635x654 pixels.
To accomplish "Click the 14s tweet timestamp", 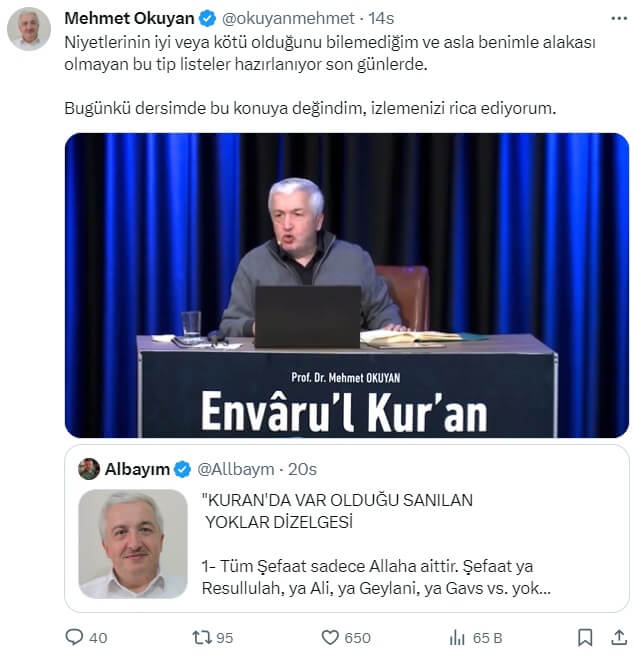I will (381, 18).
